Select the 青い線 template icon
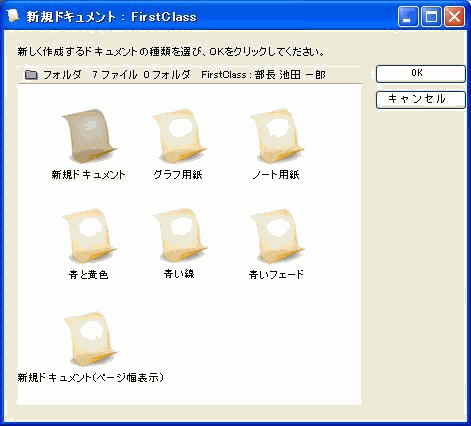The image size is (471, 426). (179, 236)
